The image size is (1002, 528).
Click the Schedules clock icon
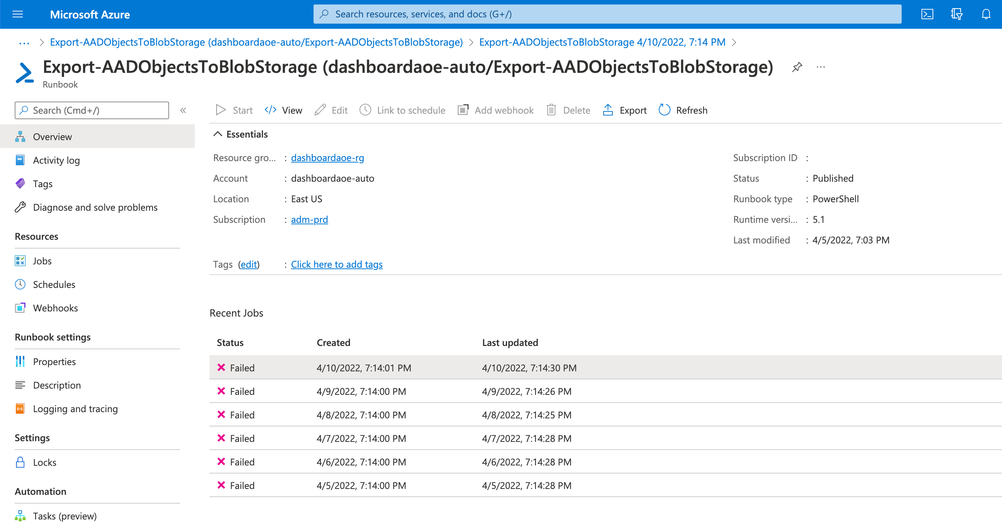tap(20, 284)
